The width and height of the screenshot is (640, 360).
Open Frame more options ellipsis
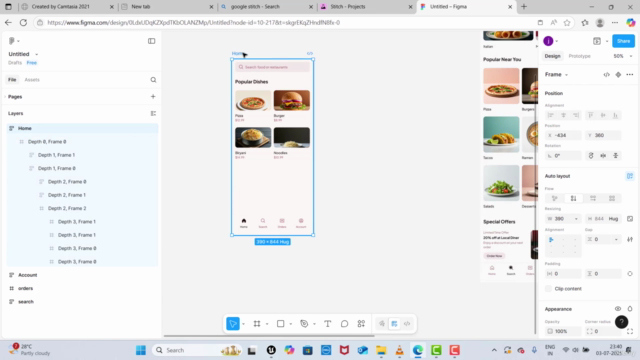click(x=630, y=75)
